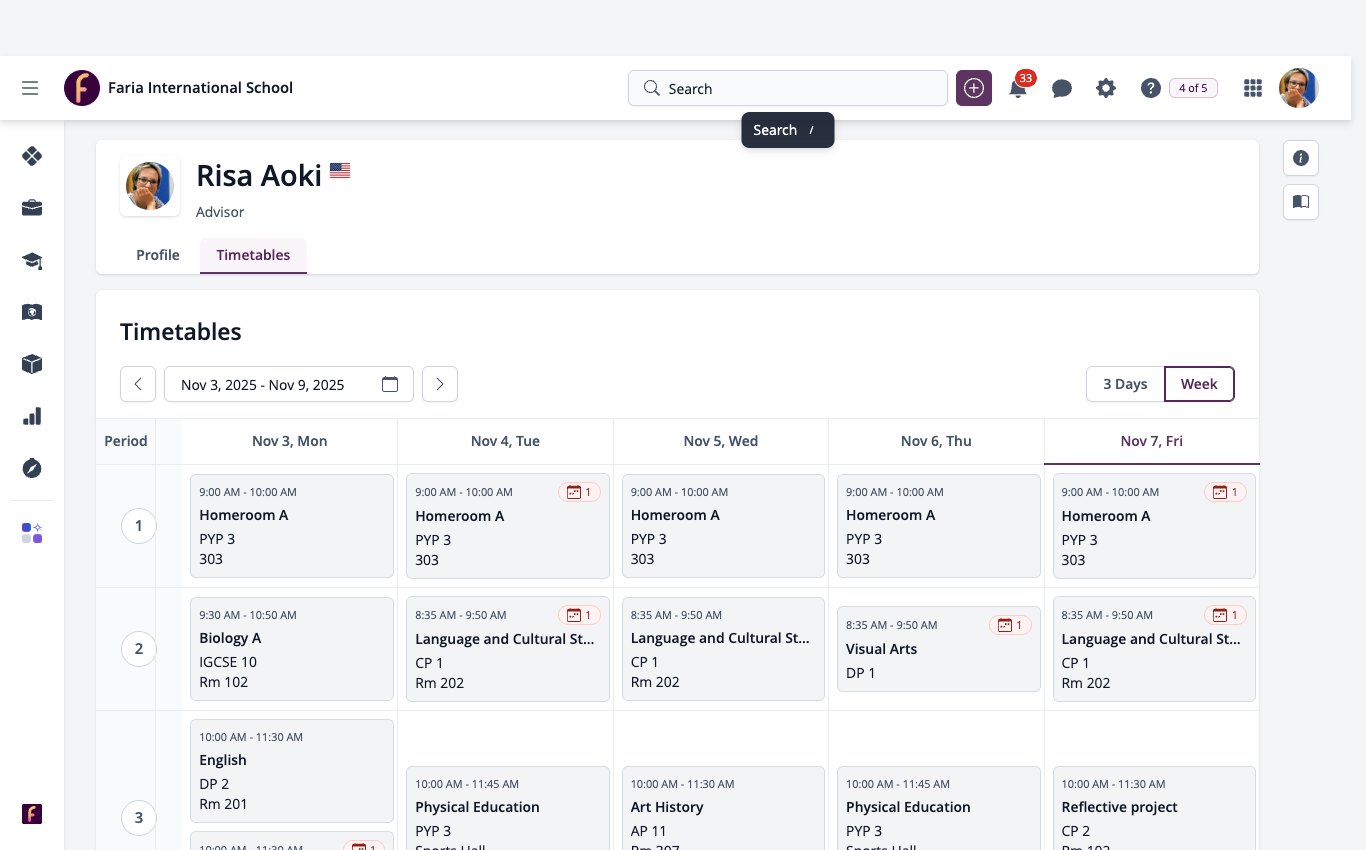Go to next week arrow
The image size is (1366, 850).
(x=440, y=384)
